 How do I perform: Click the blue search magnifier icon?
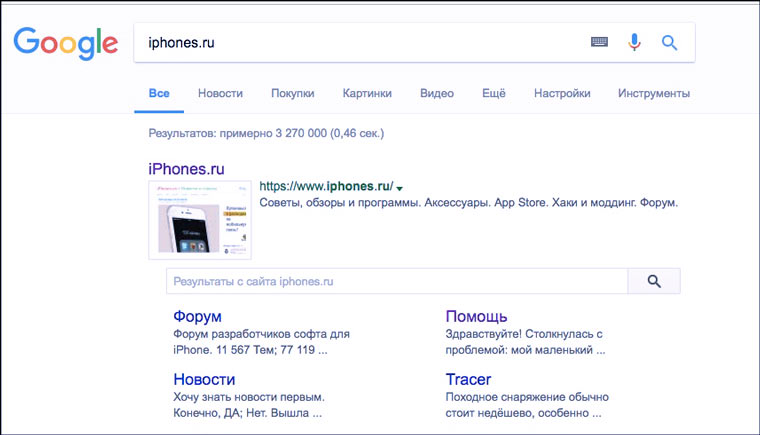coord(669,43)
